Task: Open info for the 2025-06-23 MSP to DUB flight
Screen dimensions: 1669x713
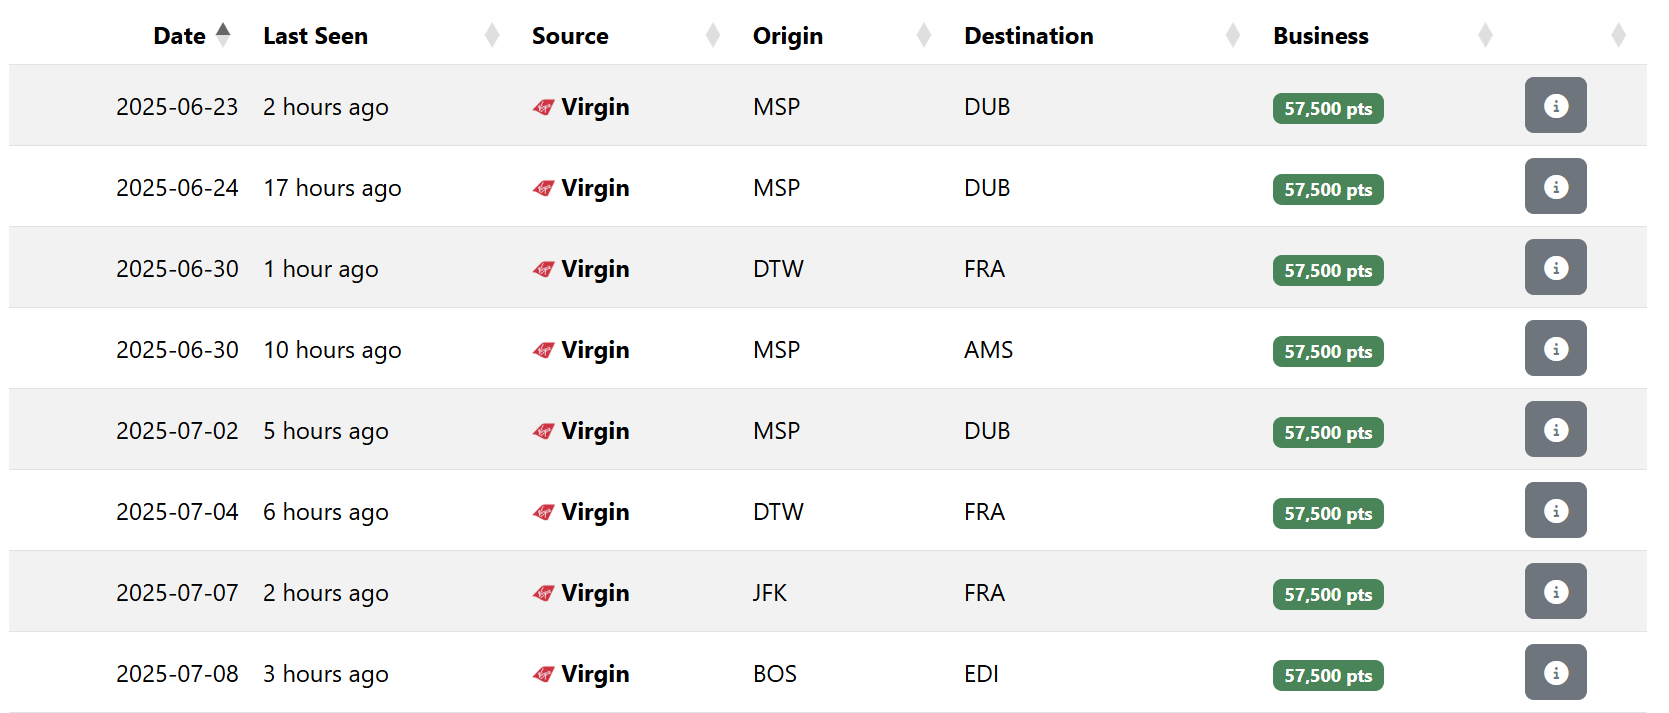Action: [1555, 105]
